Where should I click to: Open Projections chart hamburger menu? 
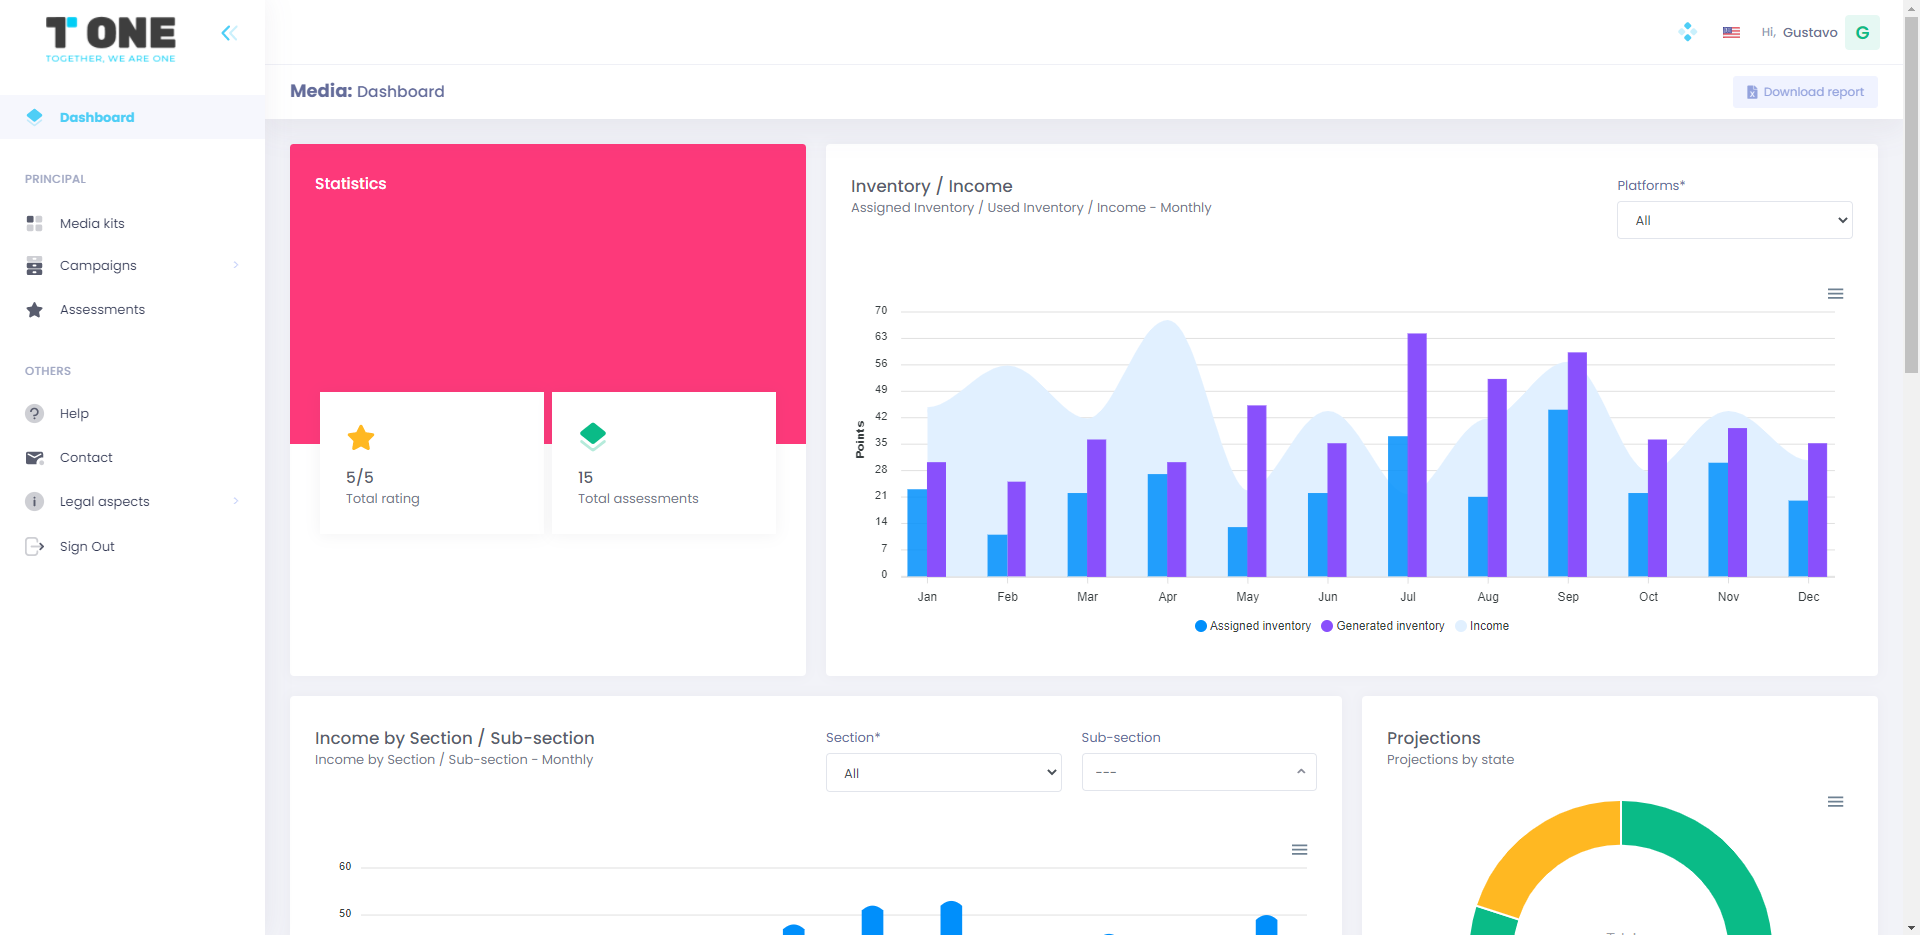coord(1835,802)
